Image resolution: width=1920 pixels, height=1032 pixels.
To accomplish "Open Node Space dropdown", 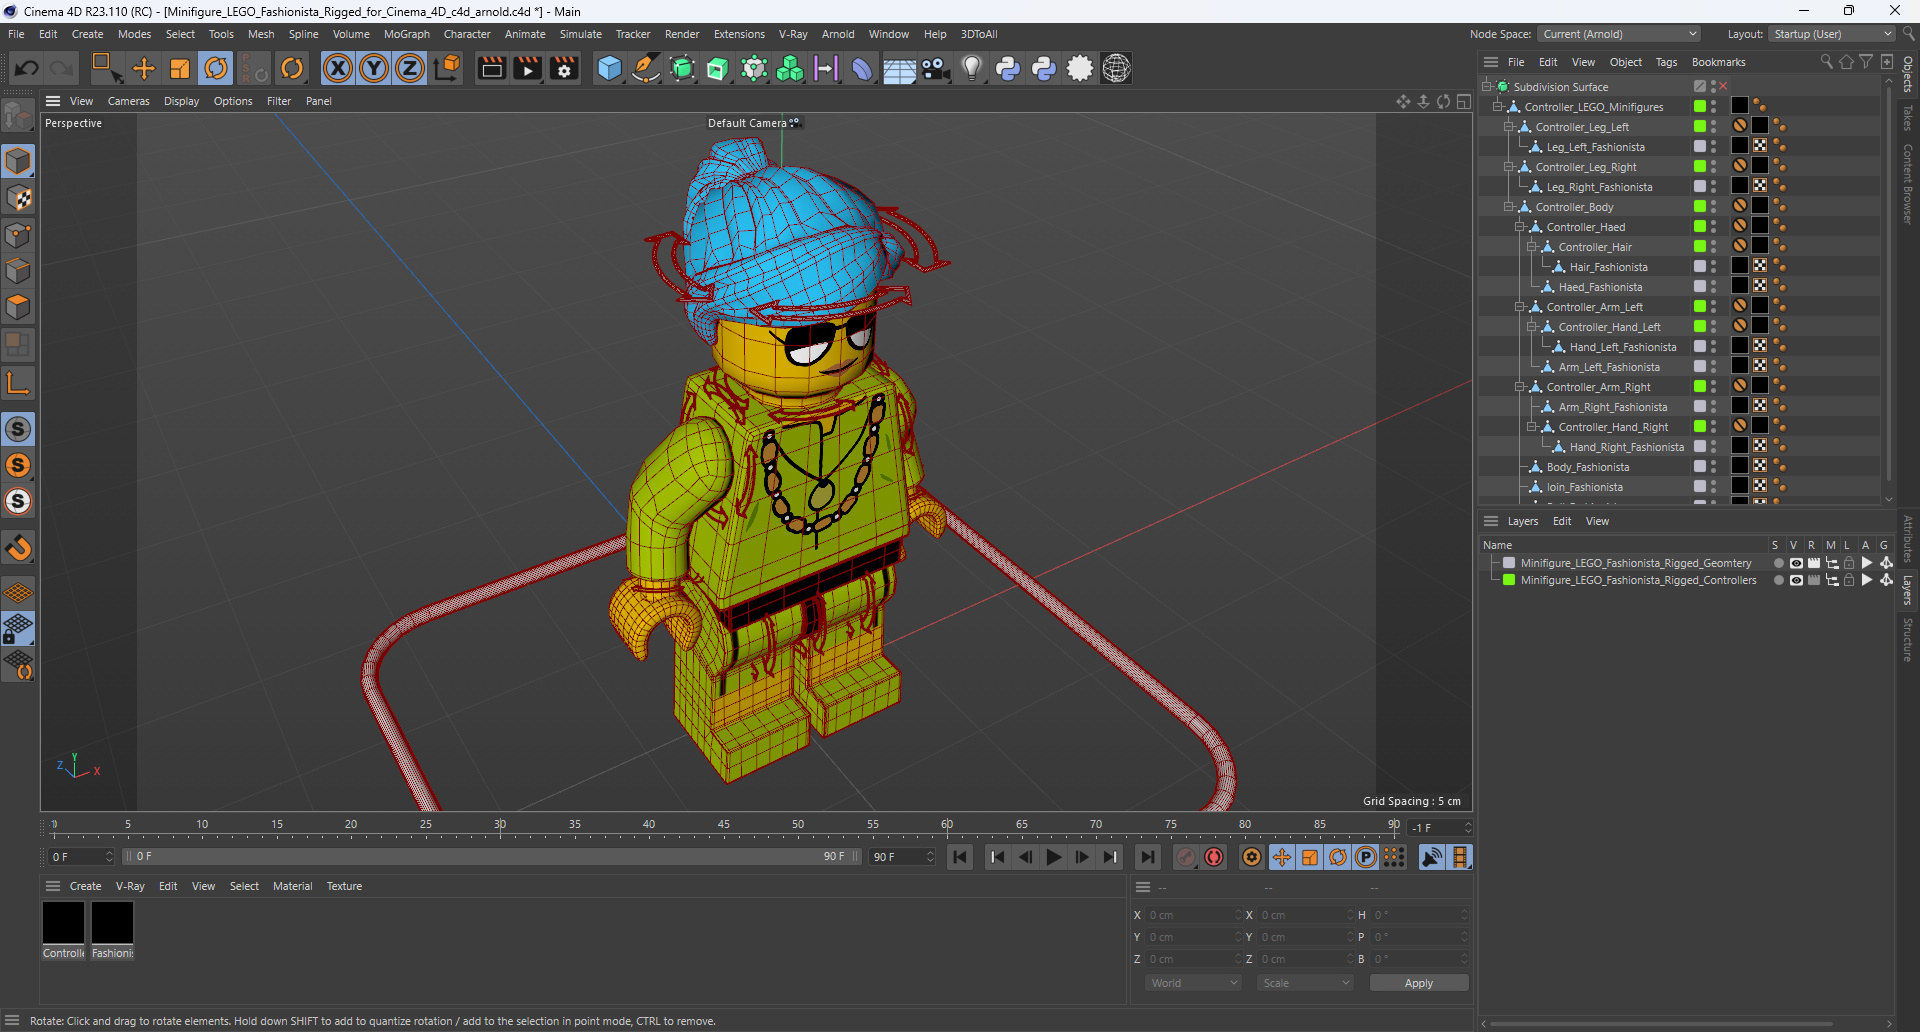I will [1619, 34].
